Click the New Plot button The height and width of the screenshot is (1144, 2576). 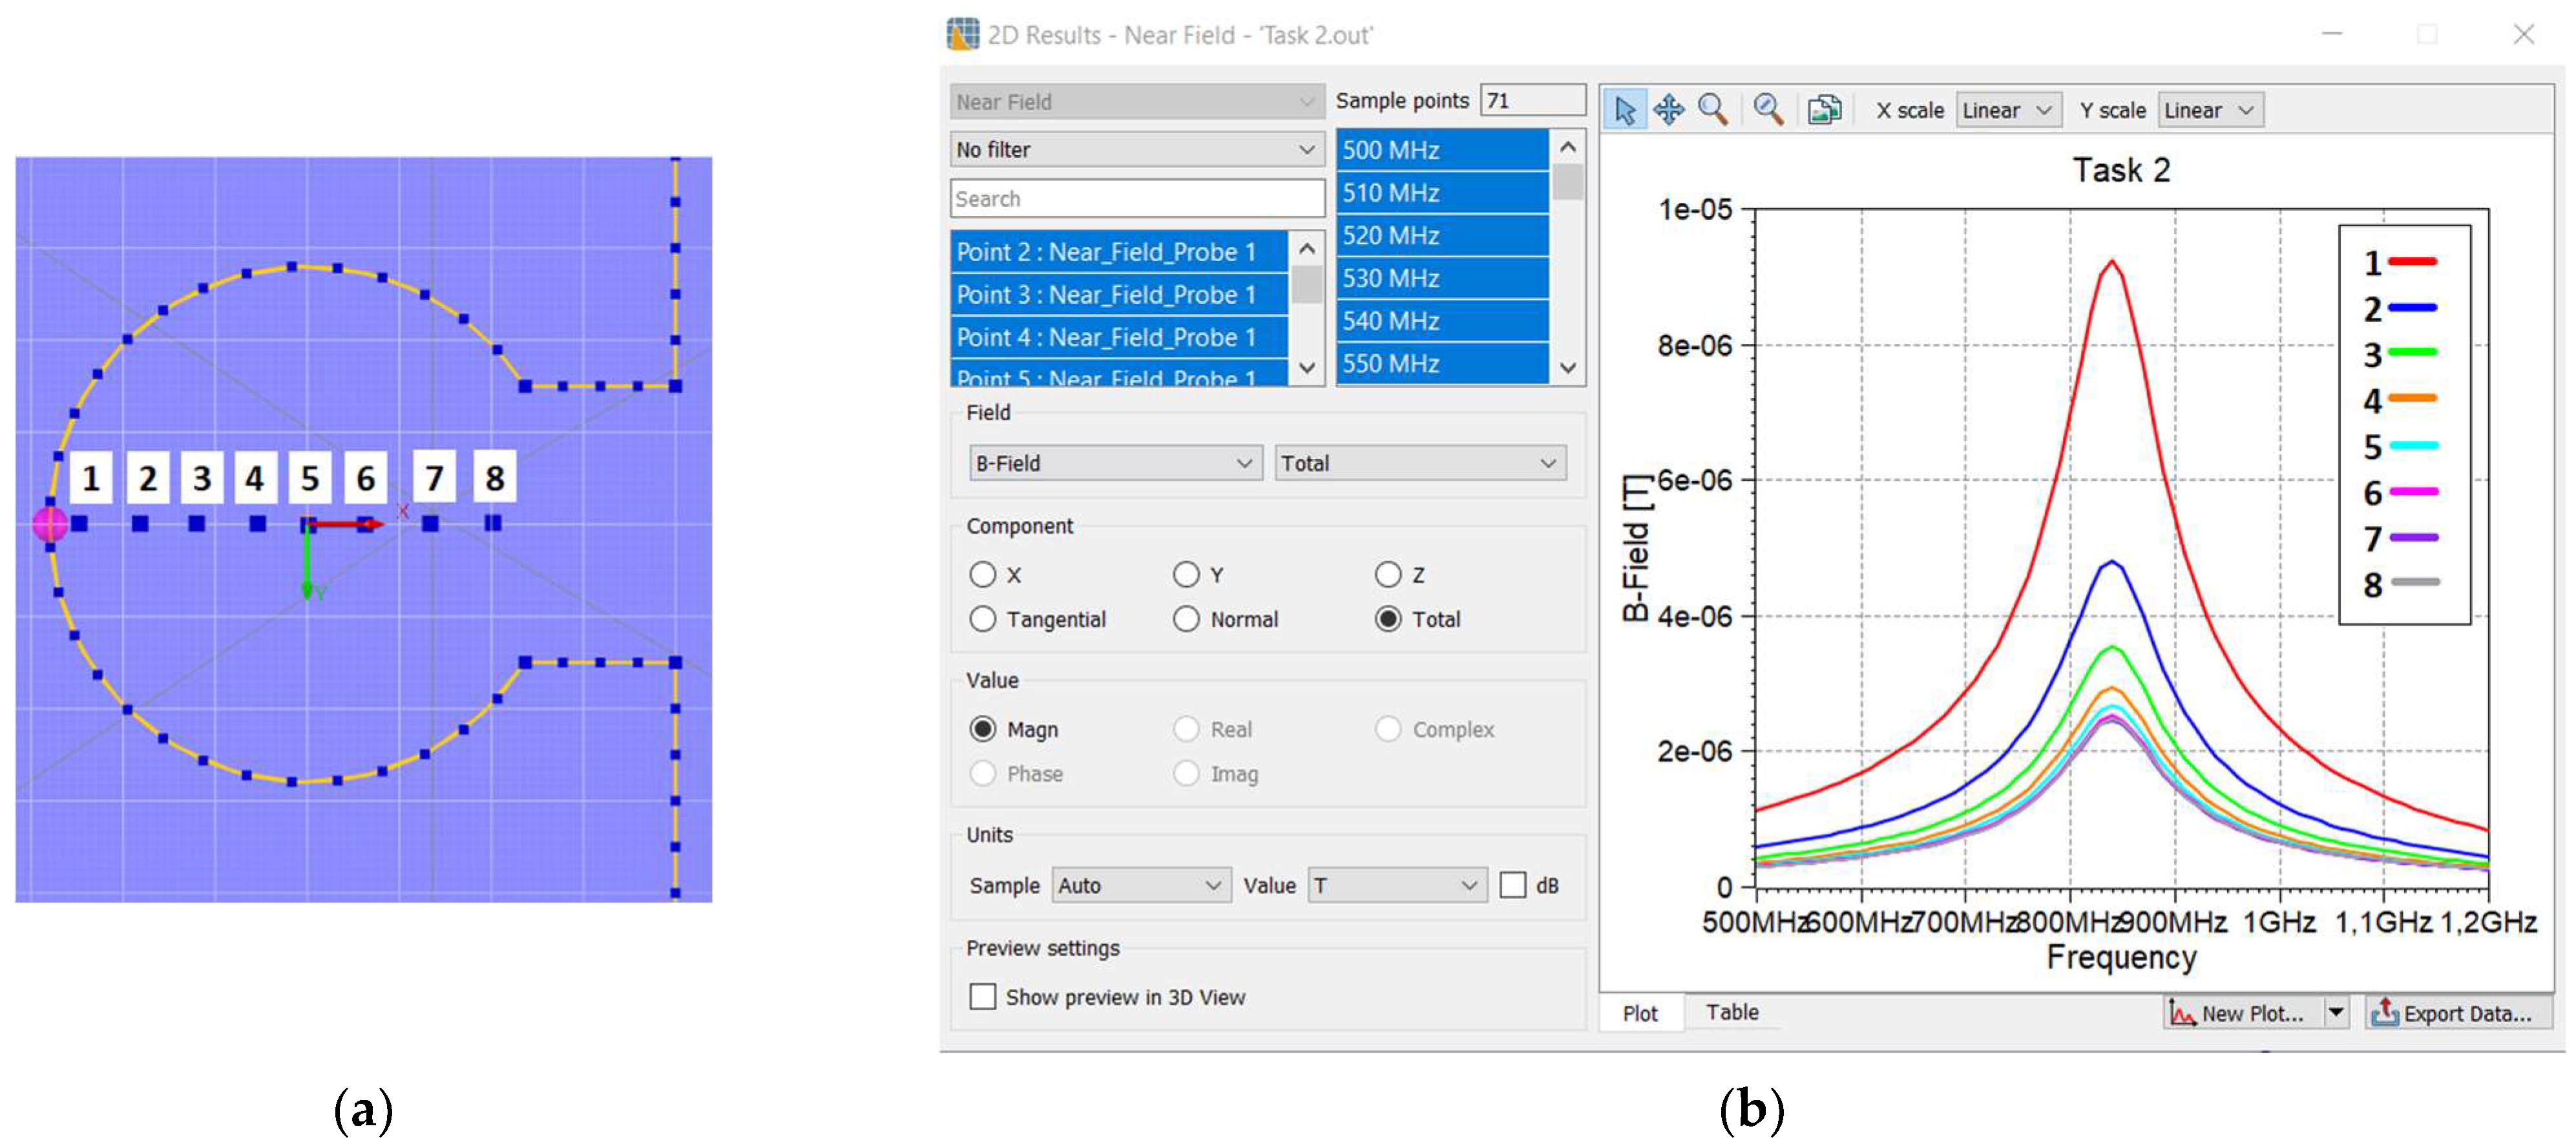[x=2244, y=1013]
